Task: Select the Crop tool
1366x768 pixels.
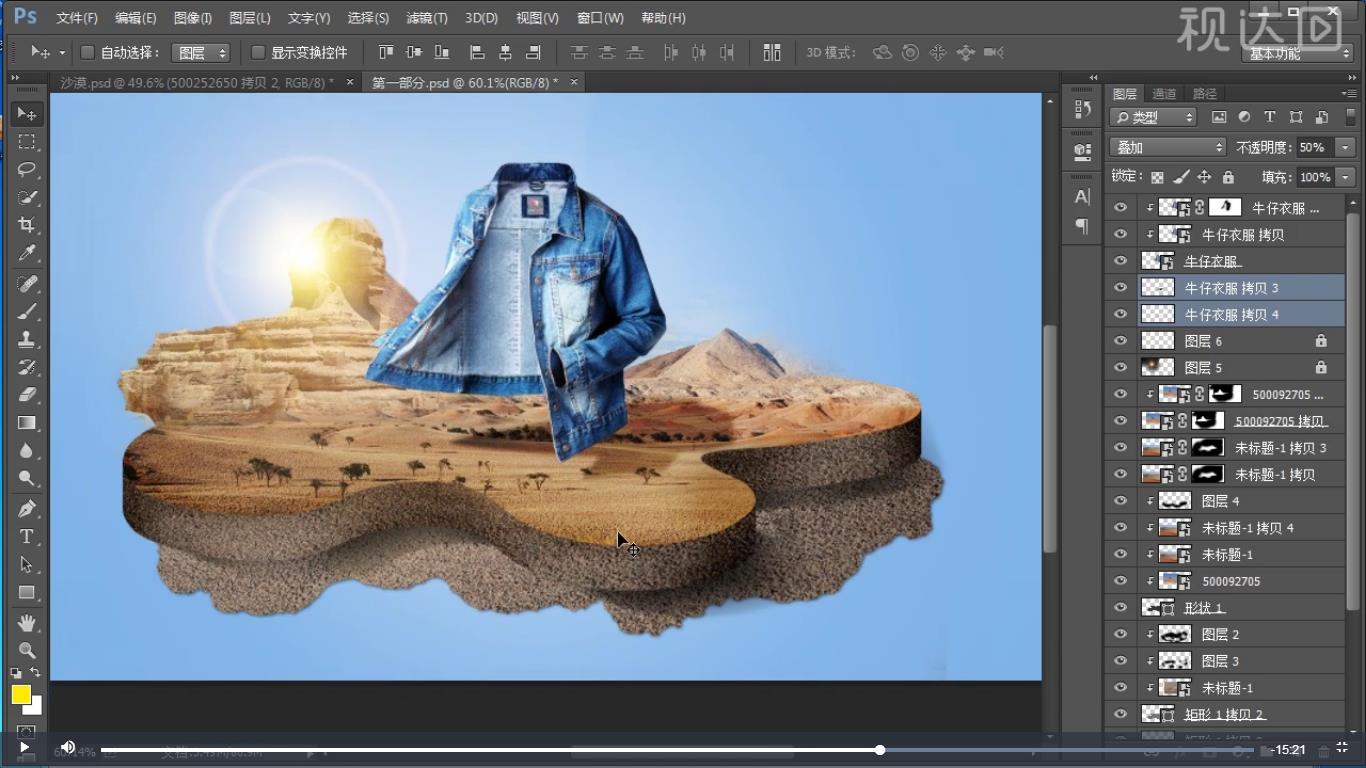Action: (27, 225)
